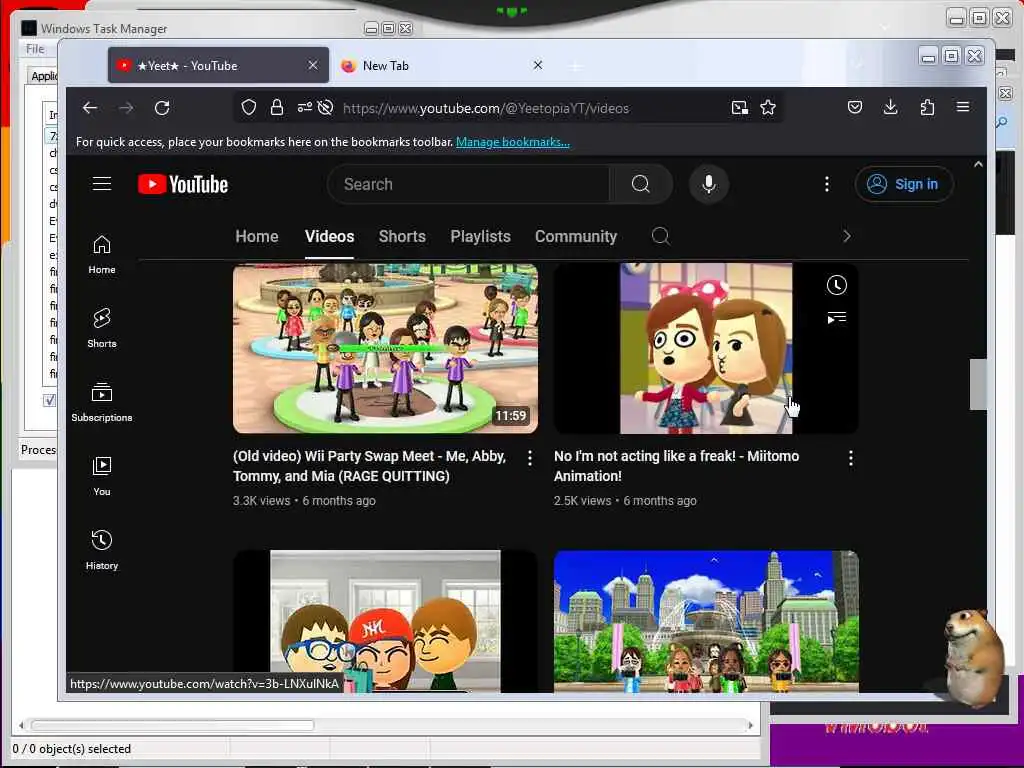Click the padlock site security icon
1024x768 pixels.
coord(277,108)
